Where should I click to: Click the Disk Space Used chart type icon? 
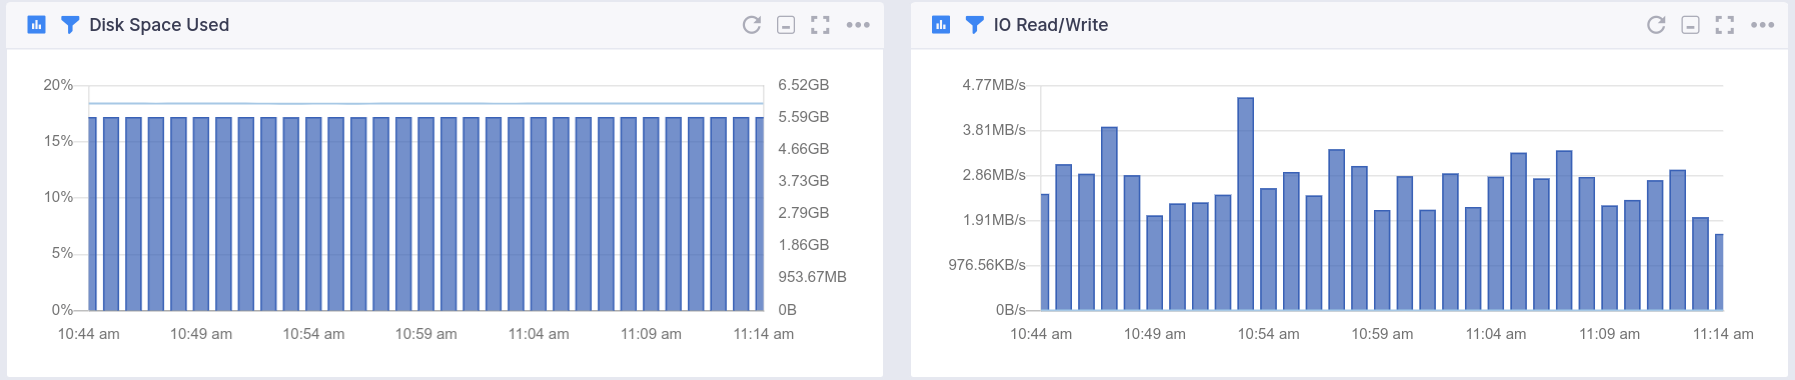coord(37,25)
